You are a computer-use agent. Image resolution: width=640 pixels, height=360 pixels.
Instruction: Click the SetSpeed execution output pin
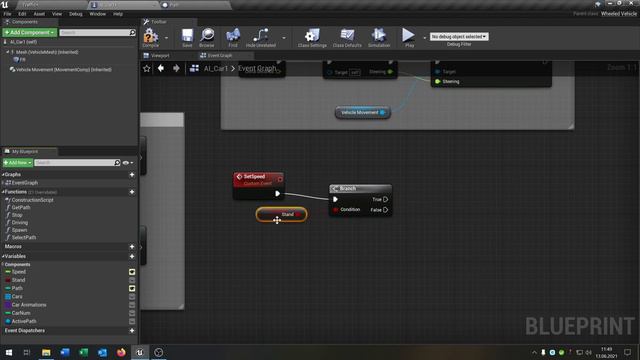pyautogui.click(x=277, y=193)
